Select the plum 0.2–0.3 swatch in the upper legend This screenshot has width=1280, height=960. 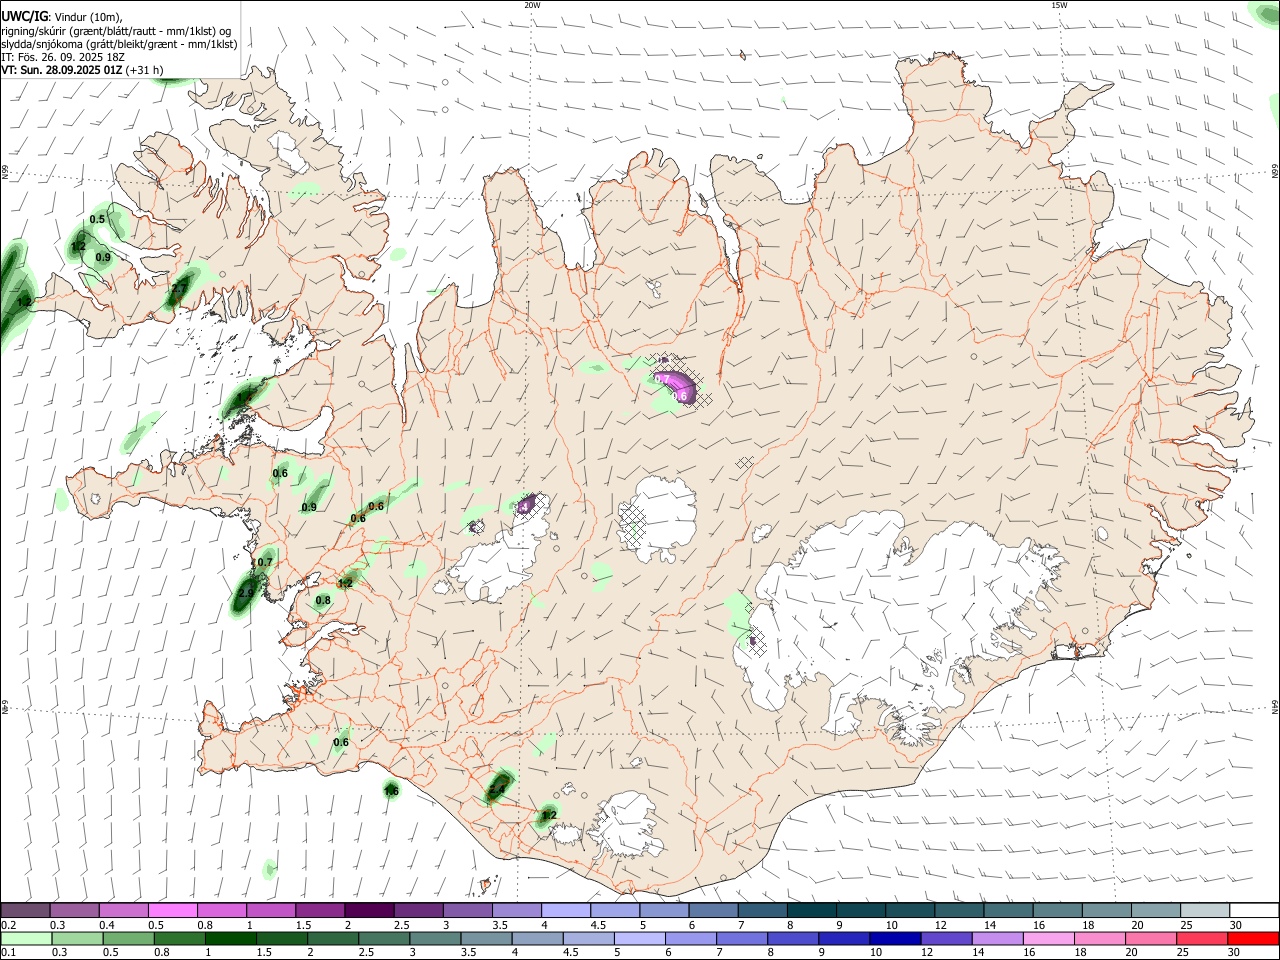pyautogui.click(x=25, y=910)
